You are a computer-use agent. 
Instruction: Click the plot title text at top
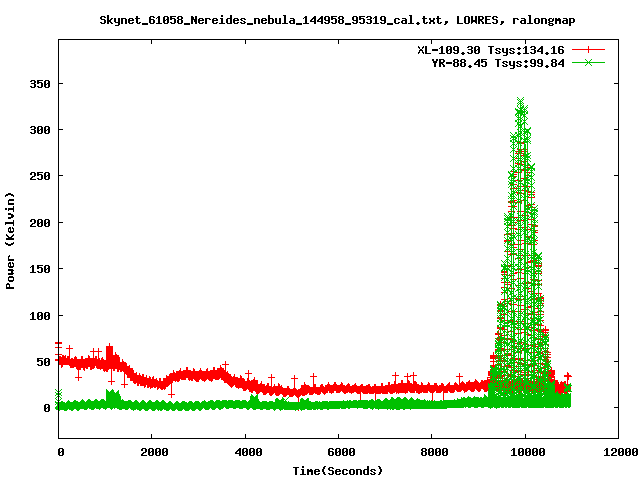[x=337, y=19]
